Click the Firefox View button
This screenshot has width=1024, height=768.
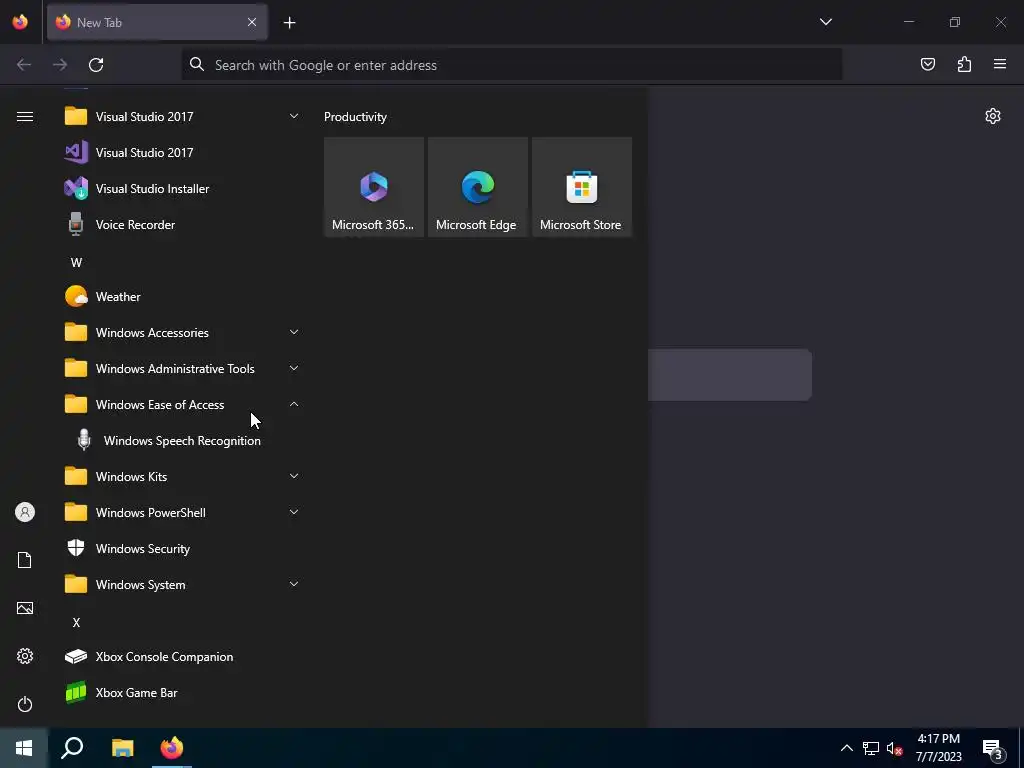coord(20,22)
